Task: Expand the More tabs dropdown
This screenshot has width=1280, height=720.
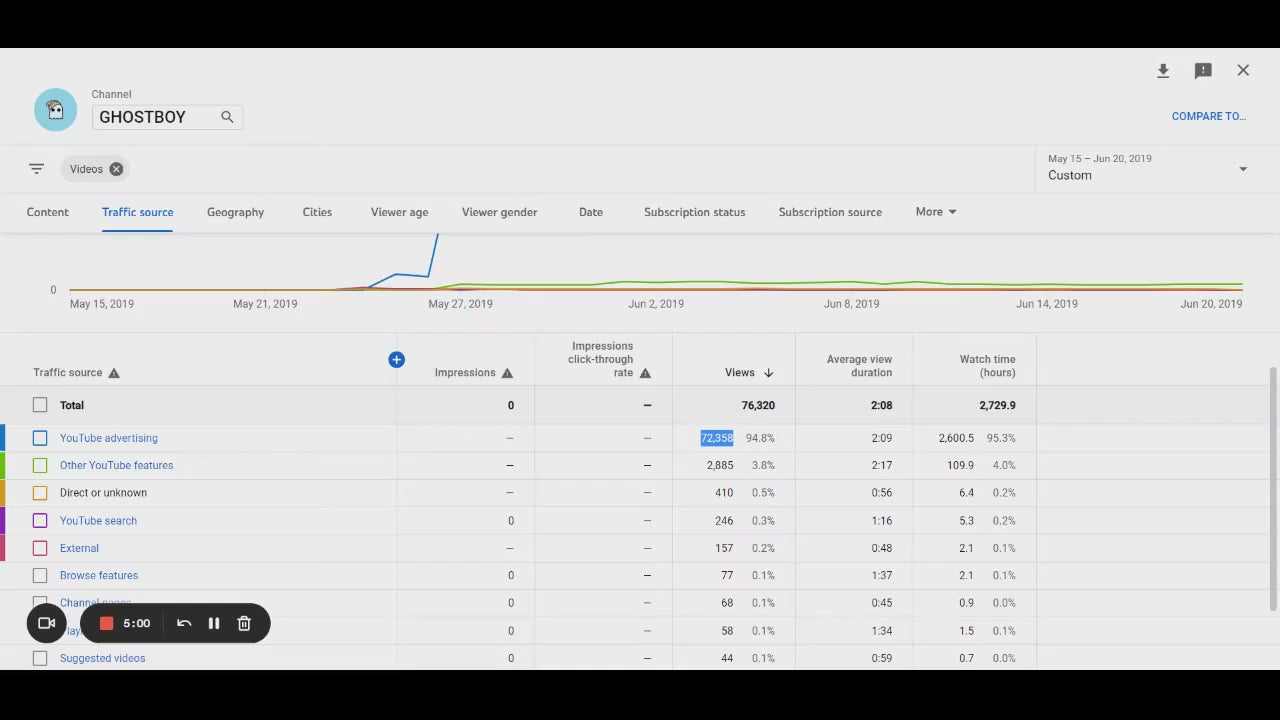Action: coord(936,212)
